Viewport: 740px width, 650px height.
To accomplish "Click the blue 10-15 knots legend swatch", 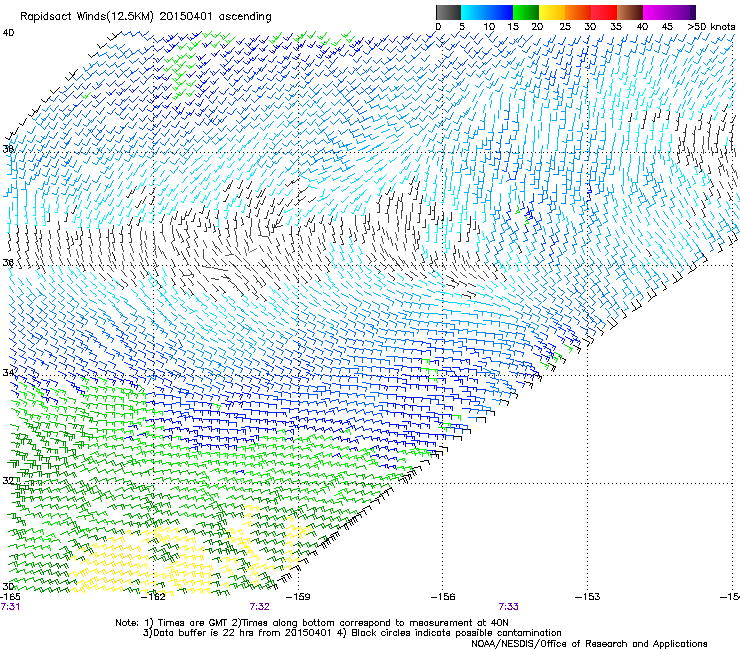I will click(x=500, y=12).
